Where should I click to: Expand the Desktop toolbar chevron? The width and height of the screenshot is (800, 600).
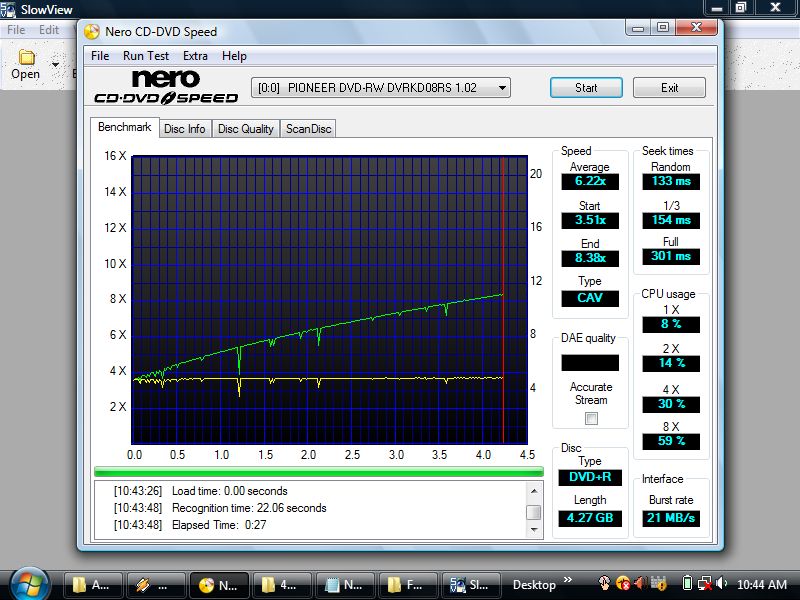click(568, 580)
